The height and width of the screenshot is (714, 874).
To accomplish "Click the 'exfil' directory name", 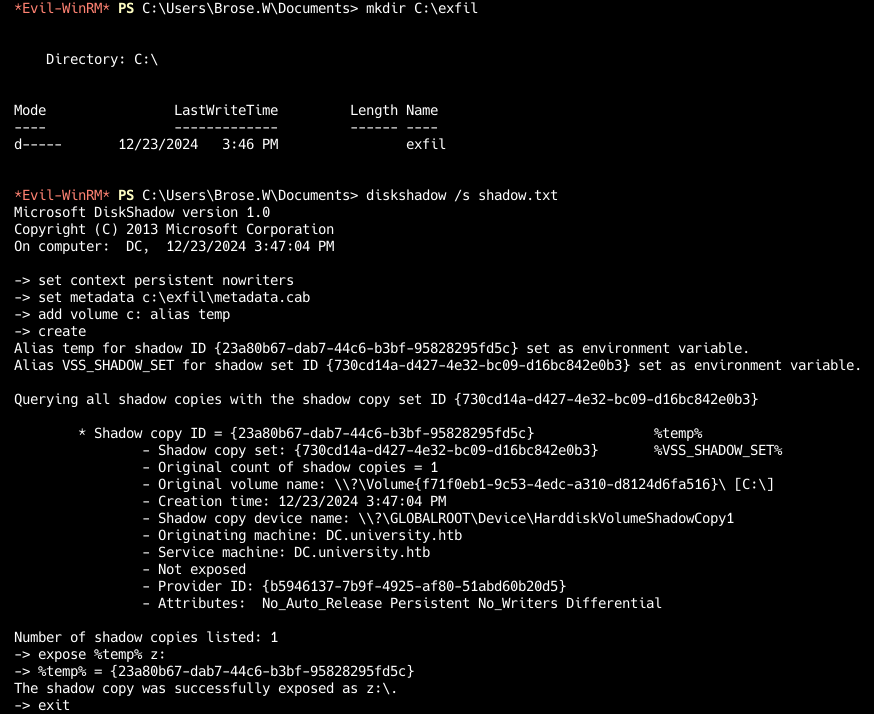I will (x=425, y=144).
